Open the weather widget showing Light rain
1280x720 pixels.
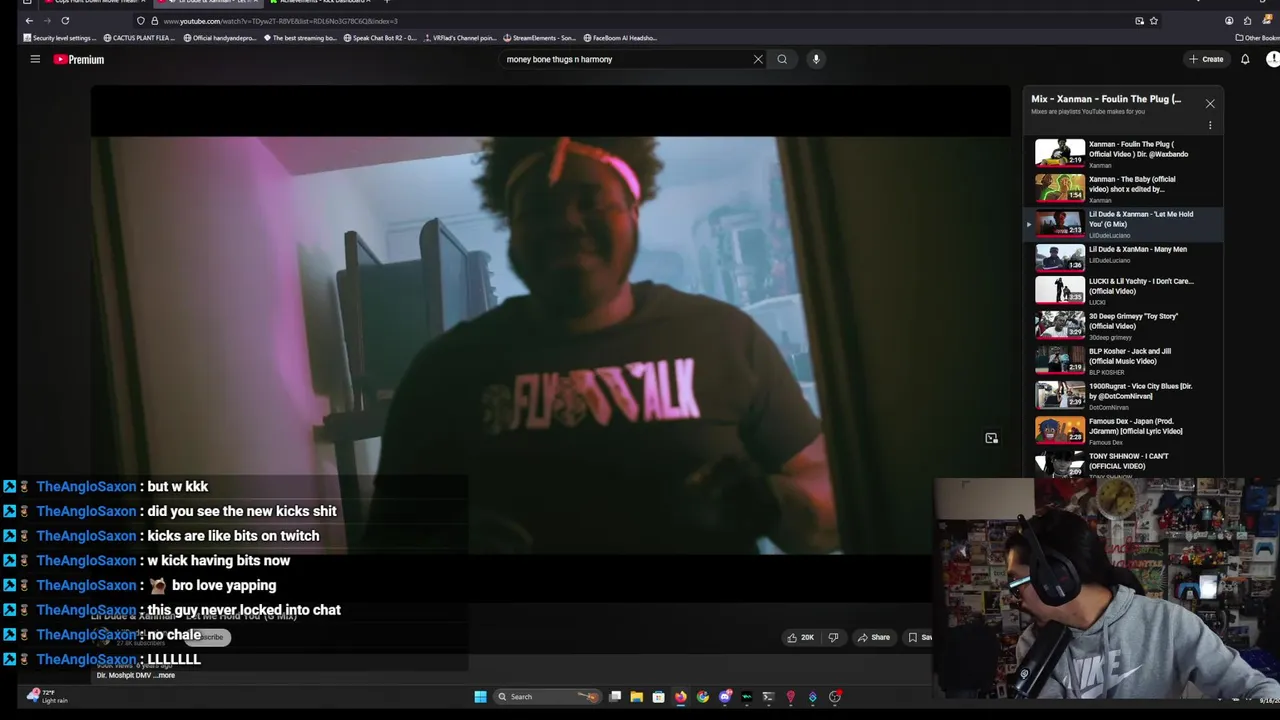[x=47, y=696]
